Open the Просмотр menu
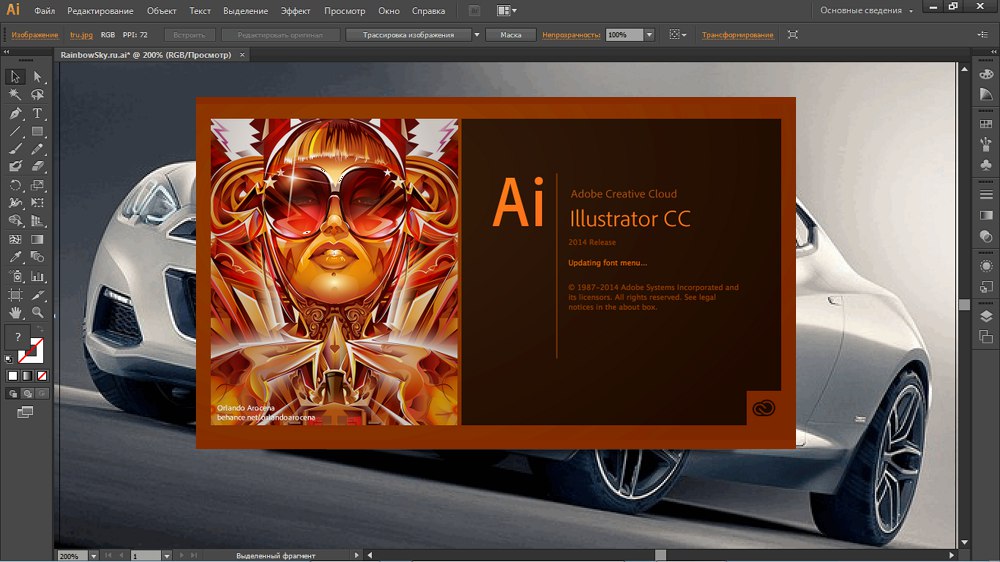1000x562 pixels. 344,11
